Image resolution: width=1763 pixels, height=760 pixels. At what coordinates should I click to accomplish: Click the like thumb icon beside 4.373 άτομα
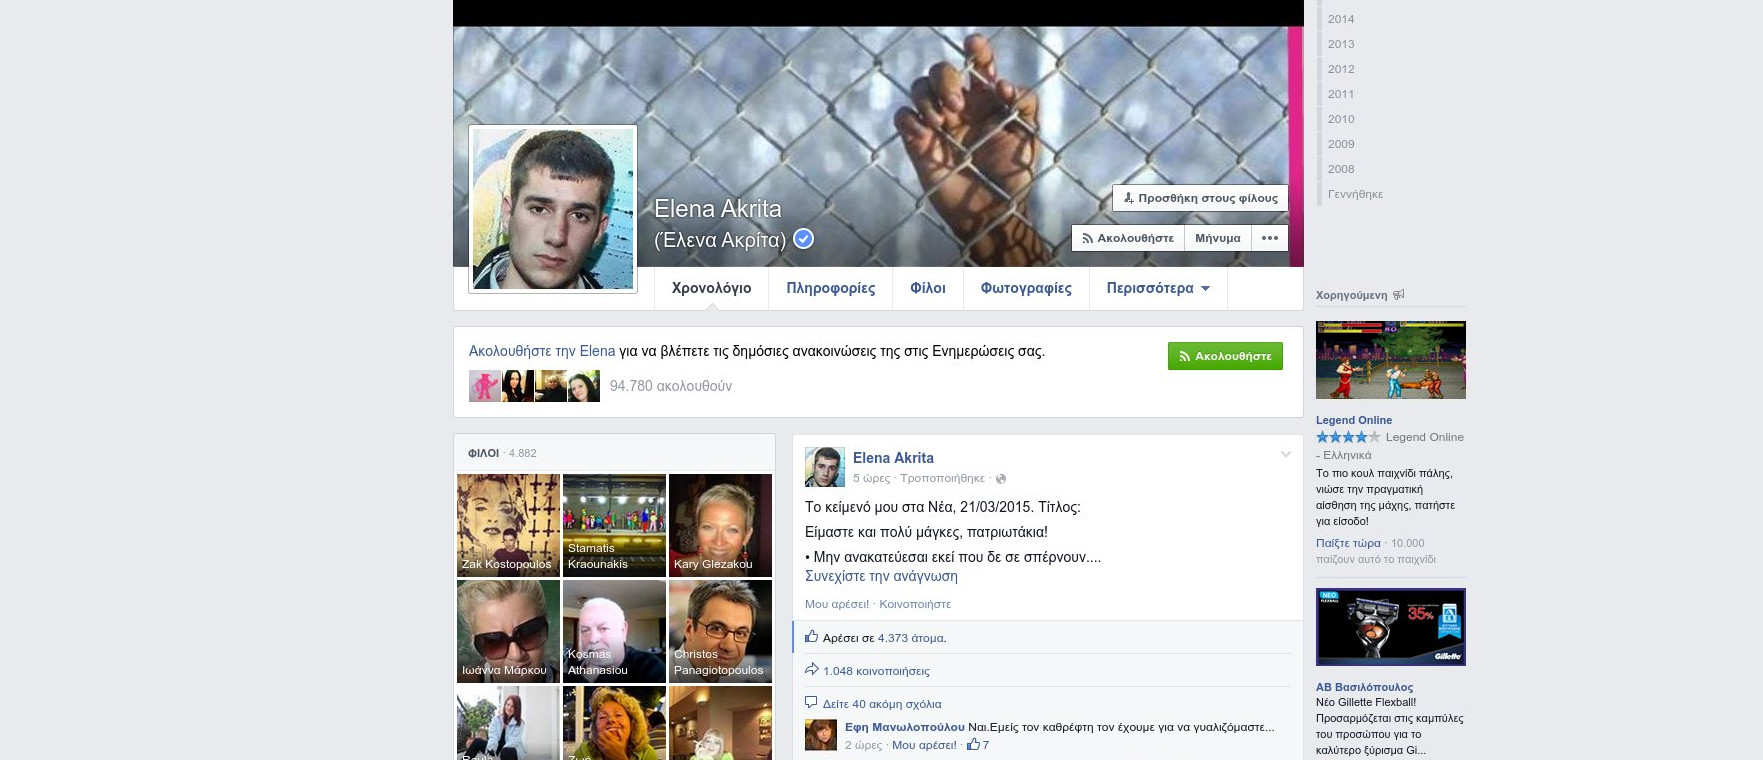pyautogui.click(x=812, y=636)
